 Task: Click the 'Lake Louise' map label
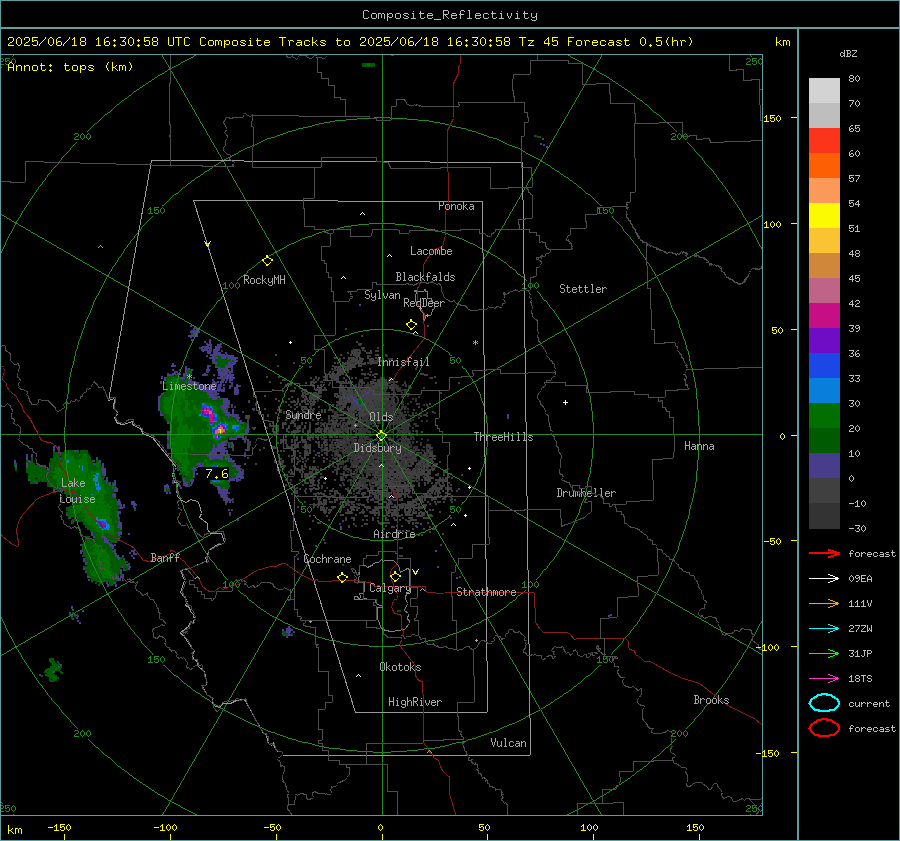pyautogui.click(x=77, y=491)
